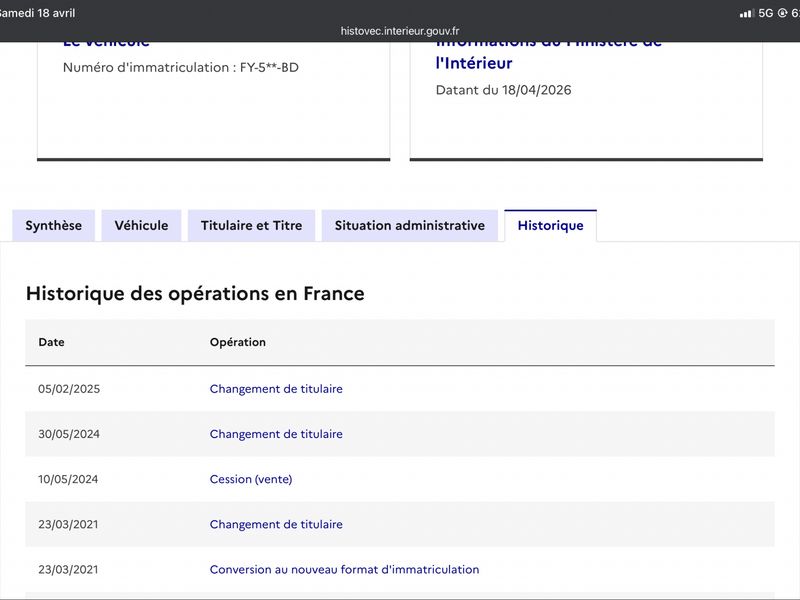
Task: Click the Historique des opérations en France heading
Action: tap(195, 294)
